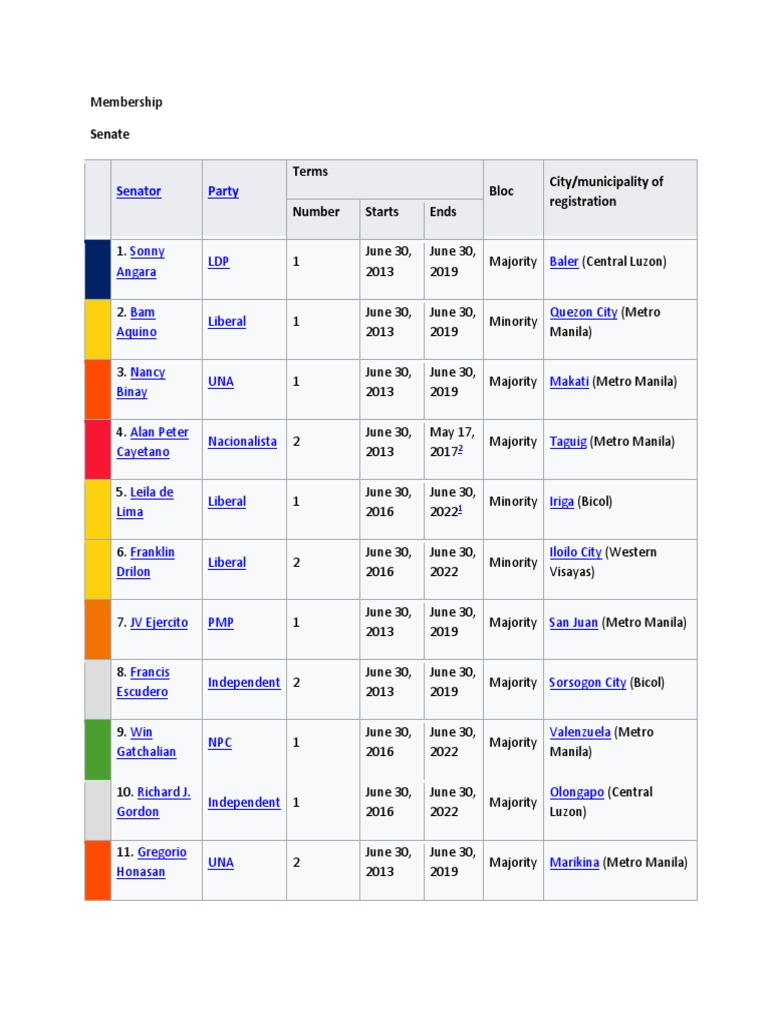
Task: Click the Liberal link in Bam Aquino's row
Action: pos(227,321)
